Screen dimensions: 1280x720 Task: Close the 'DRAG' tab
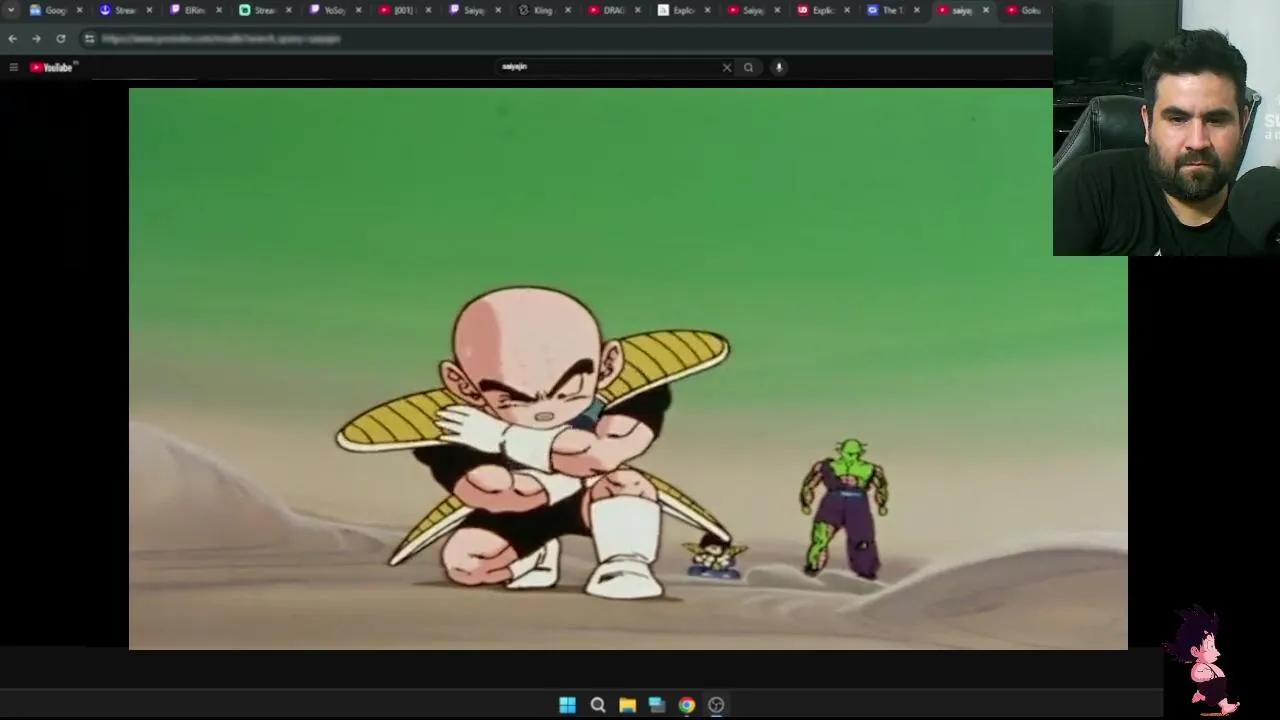[638, 10]
